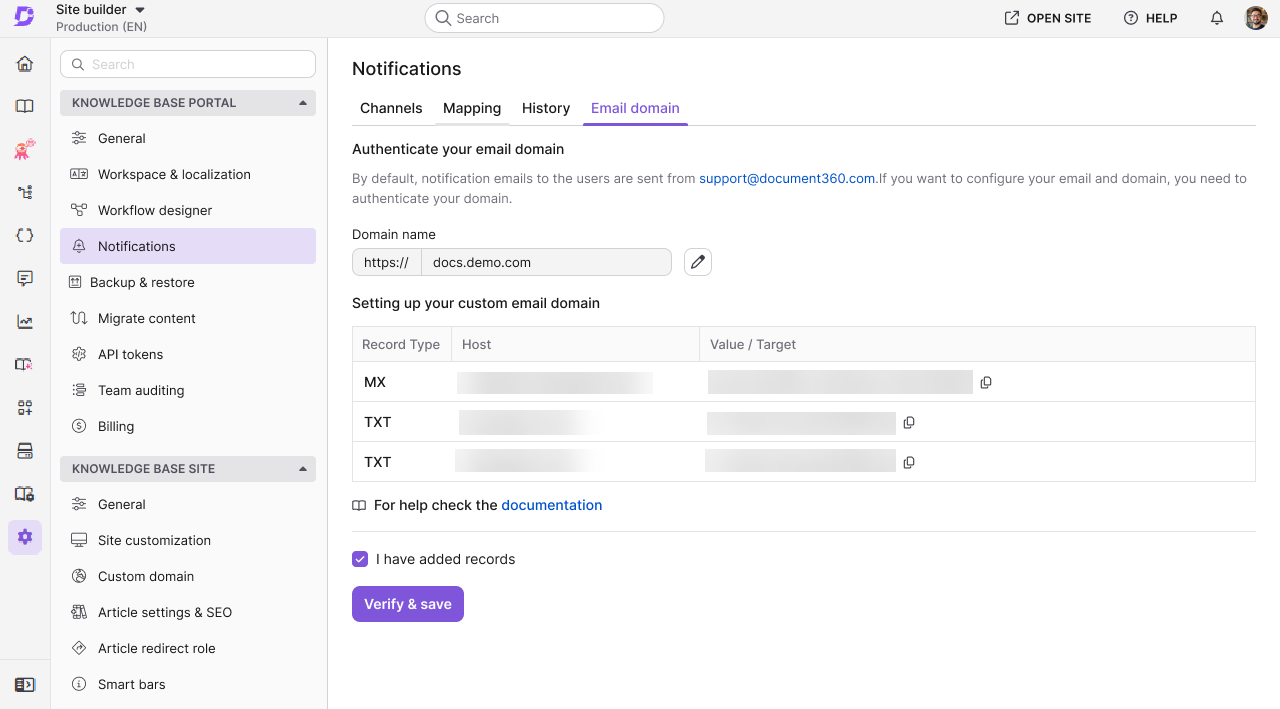
Task: Click the OPEN SITE button
Action: click(1048, 18)
